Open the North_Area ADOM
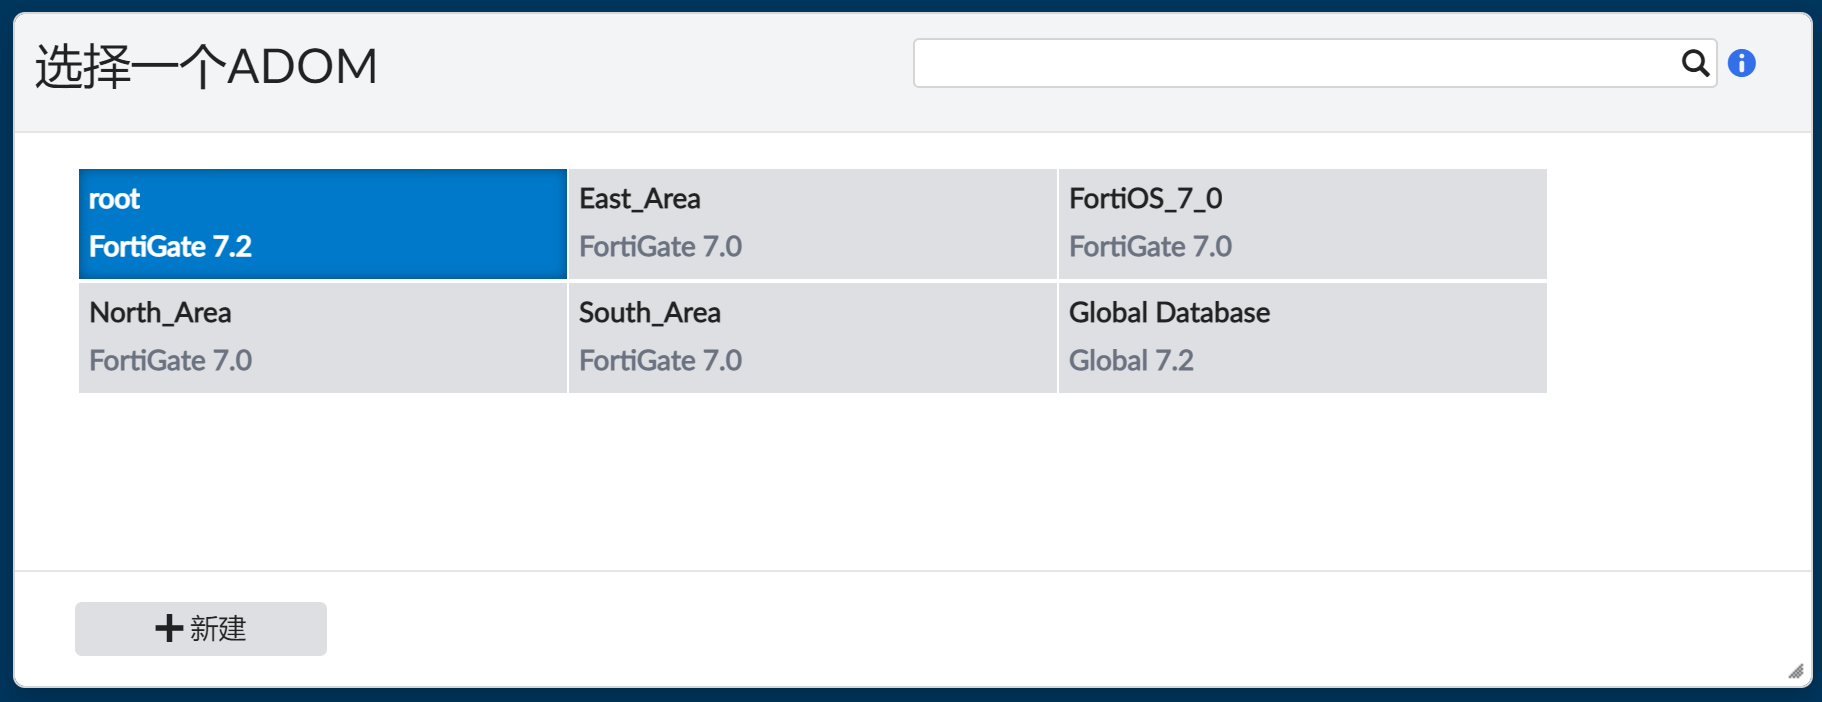Viewport: 1822px width, 702px height. [x=322, y=337]
